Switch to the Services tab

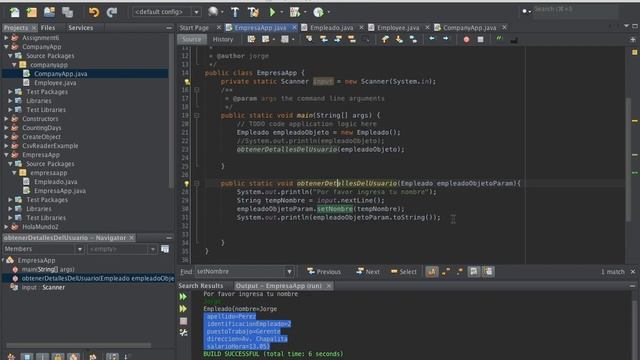(80, 28)
